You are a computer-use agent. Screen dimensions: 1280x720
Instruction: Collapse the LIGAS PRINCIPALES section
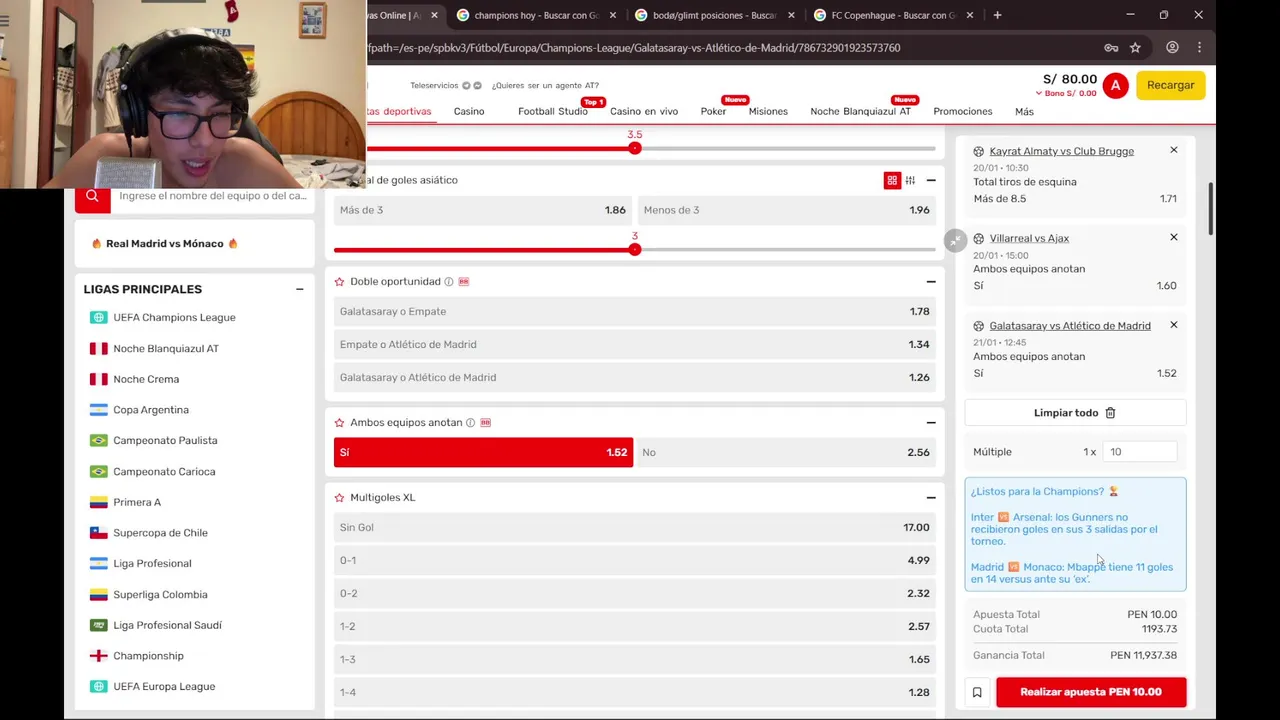(299, 289)
